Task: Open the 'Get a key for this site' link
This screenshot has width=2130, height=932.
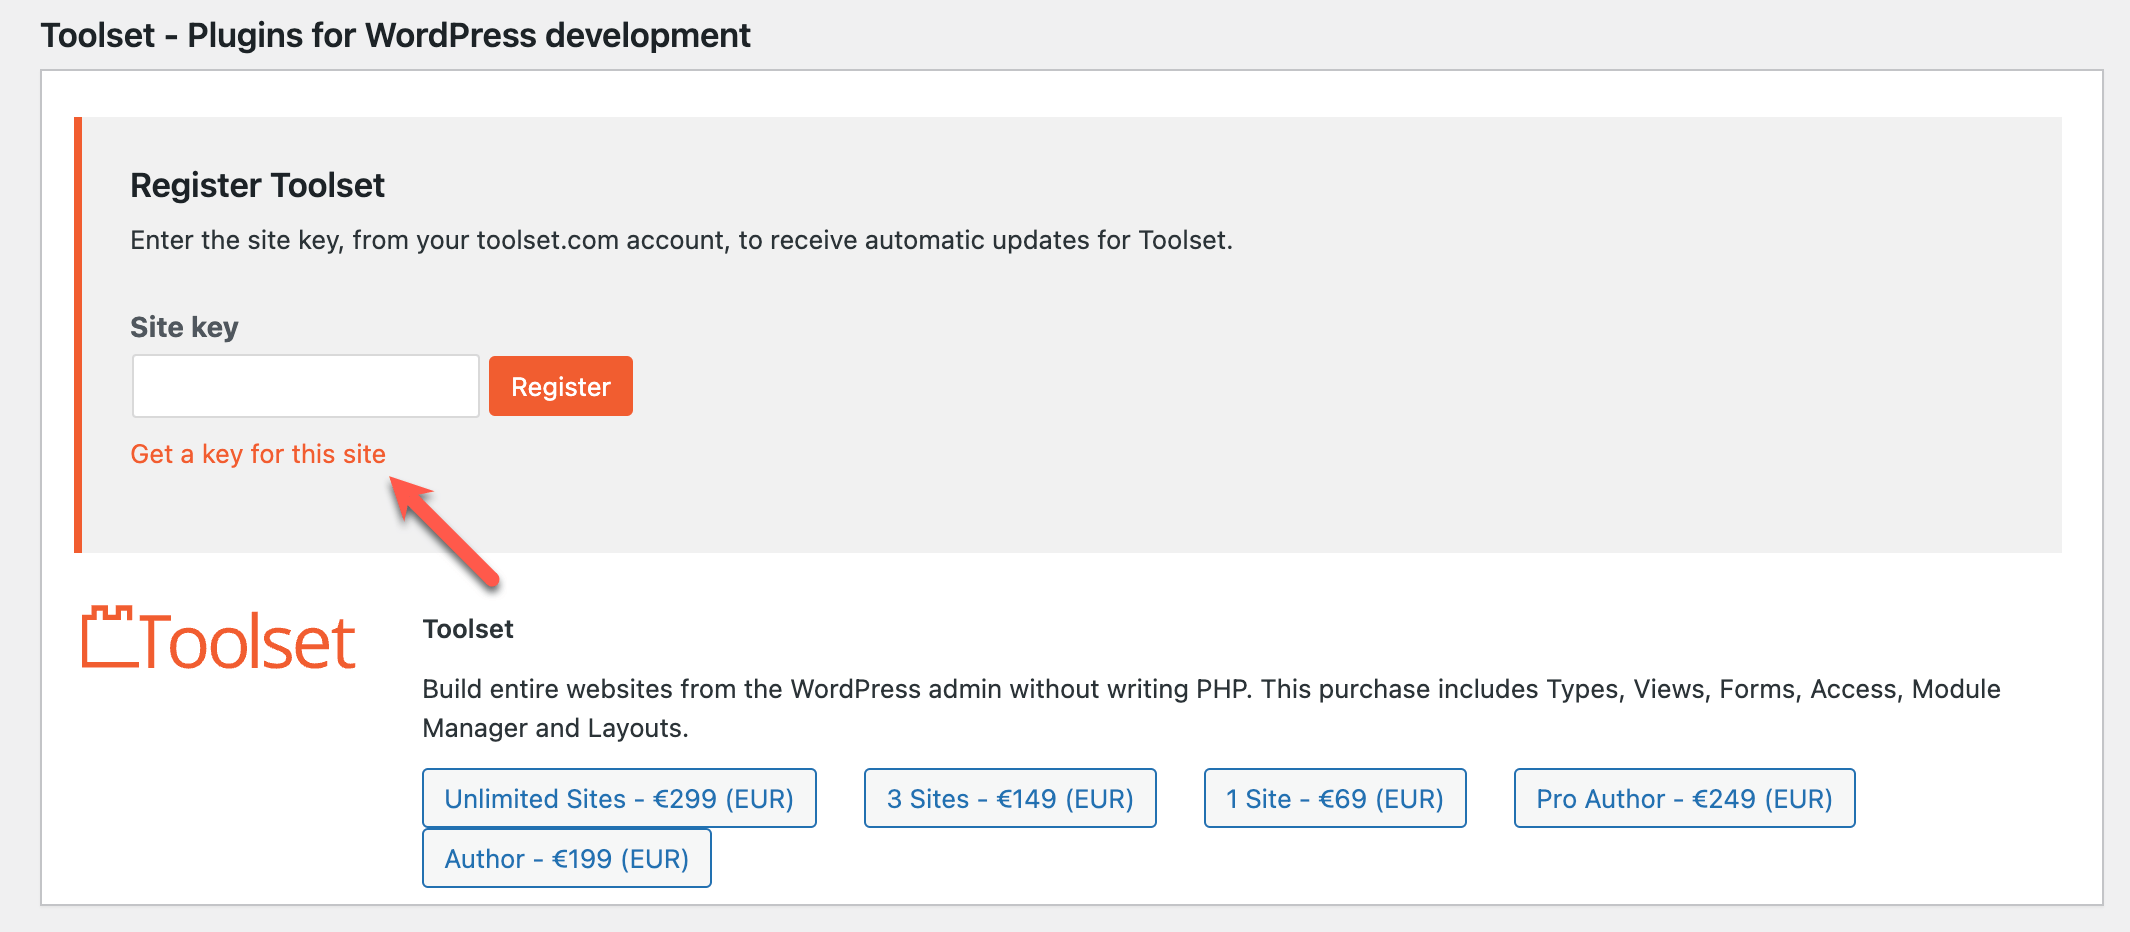Action: click(258, 454)
